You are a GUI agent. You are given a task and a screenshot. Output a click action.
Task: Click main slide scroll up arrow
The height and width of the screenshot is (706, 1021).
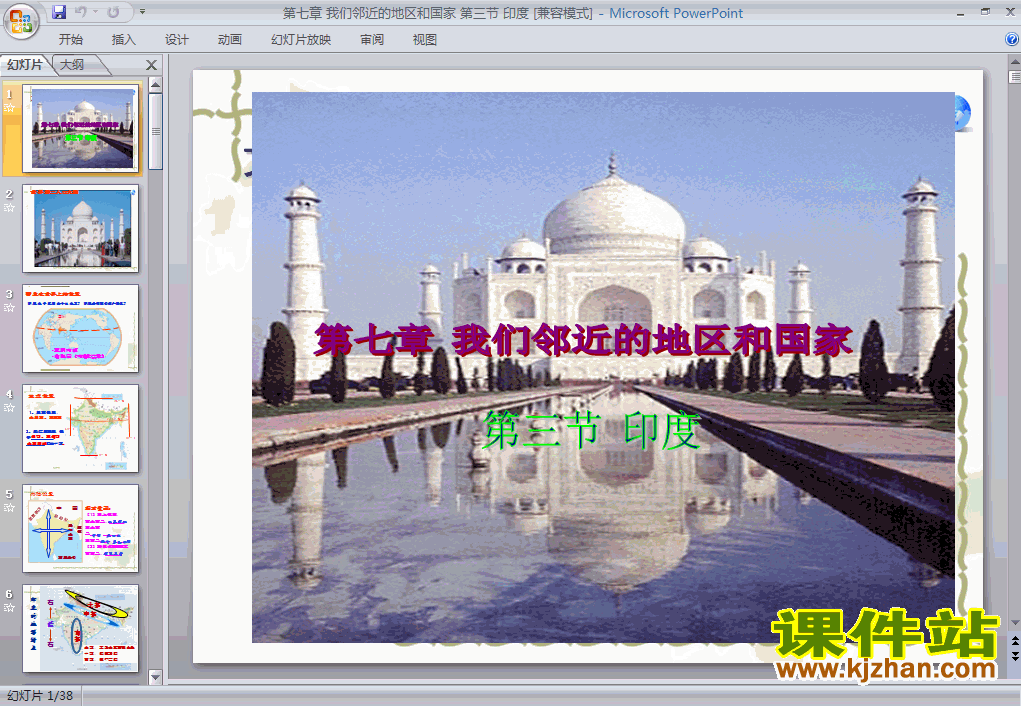tap(1014, 62)
